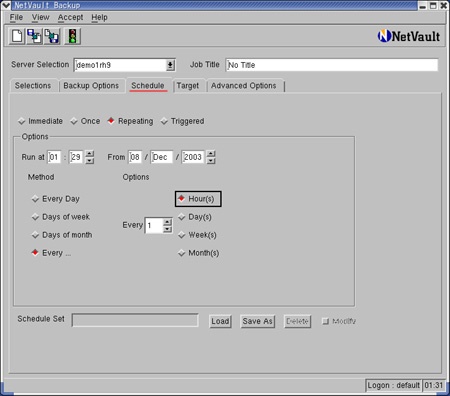
Task: Click the greyed Delete button
Action: coord(297,321)
